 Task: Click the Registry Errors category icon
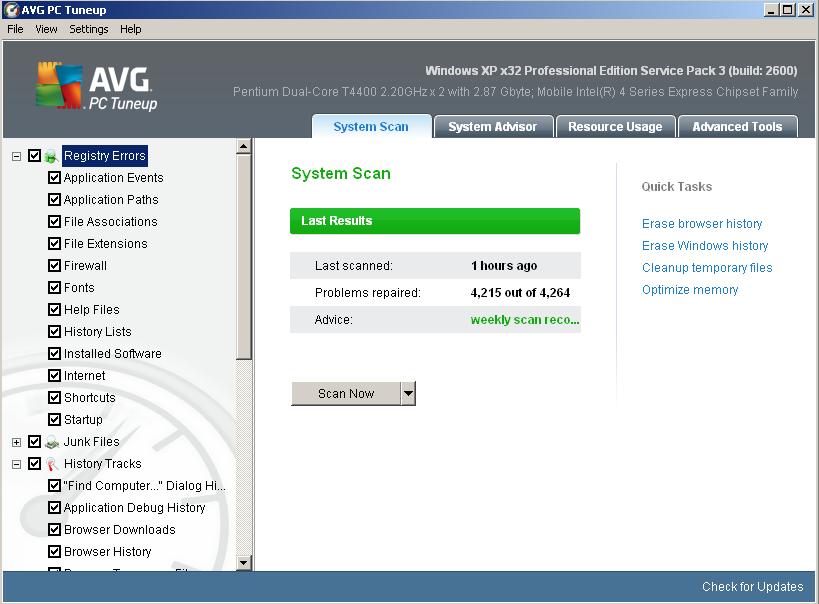coord(51,156)
